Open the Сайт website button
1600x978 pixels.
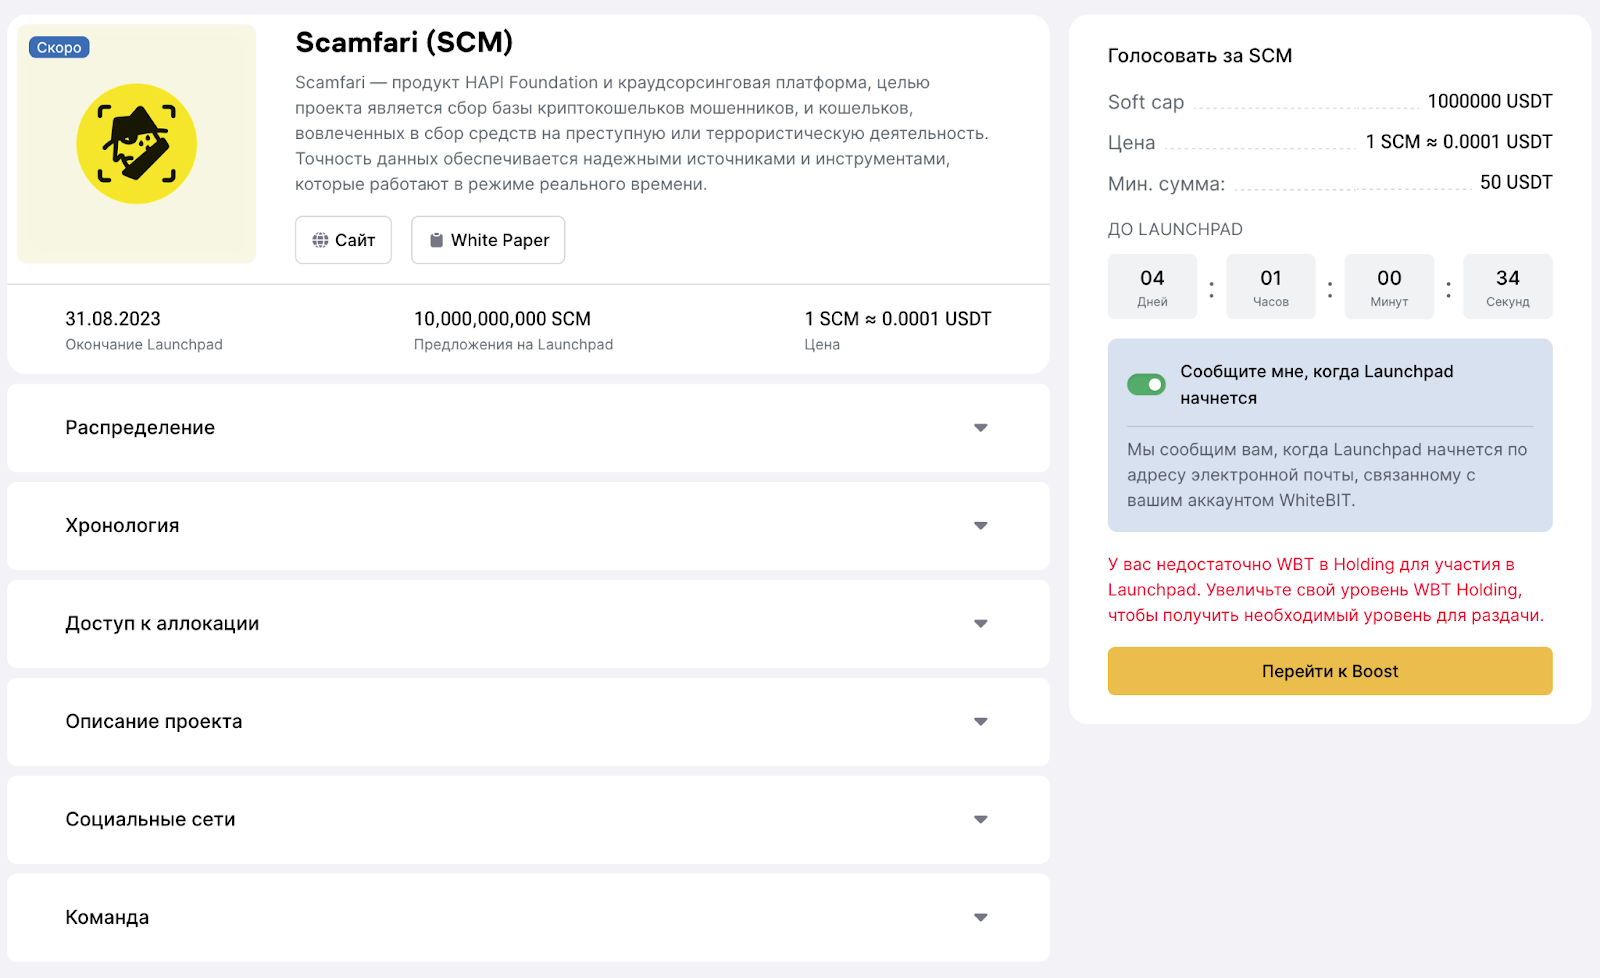coord(343,240)
